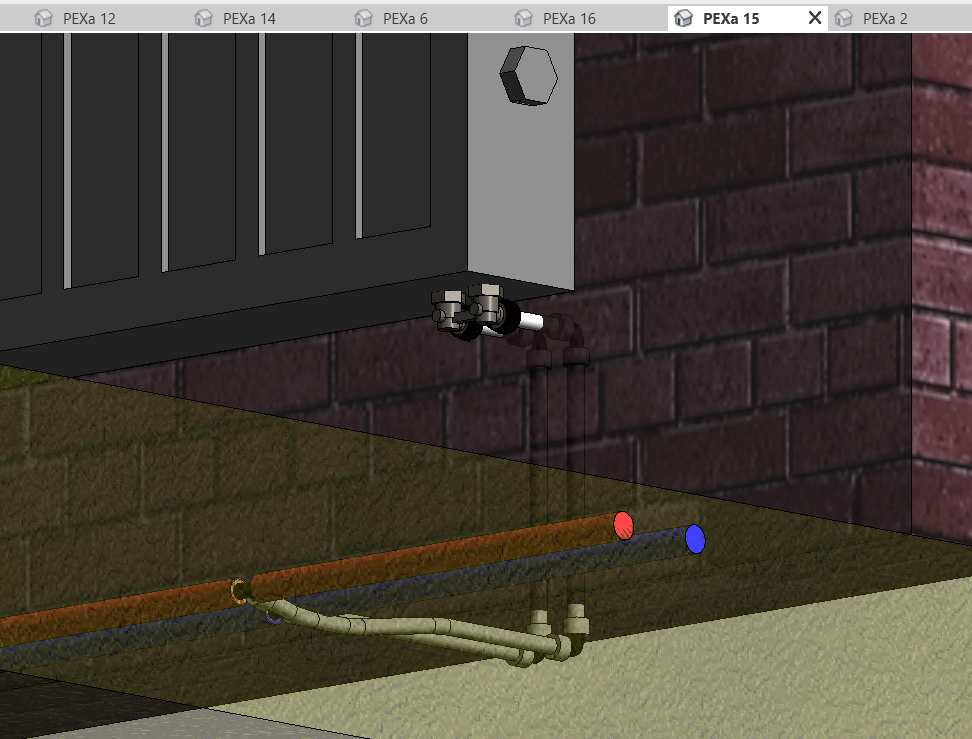
Task: Open the PEXa 14 view tab
Action: point(249,18)
